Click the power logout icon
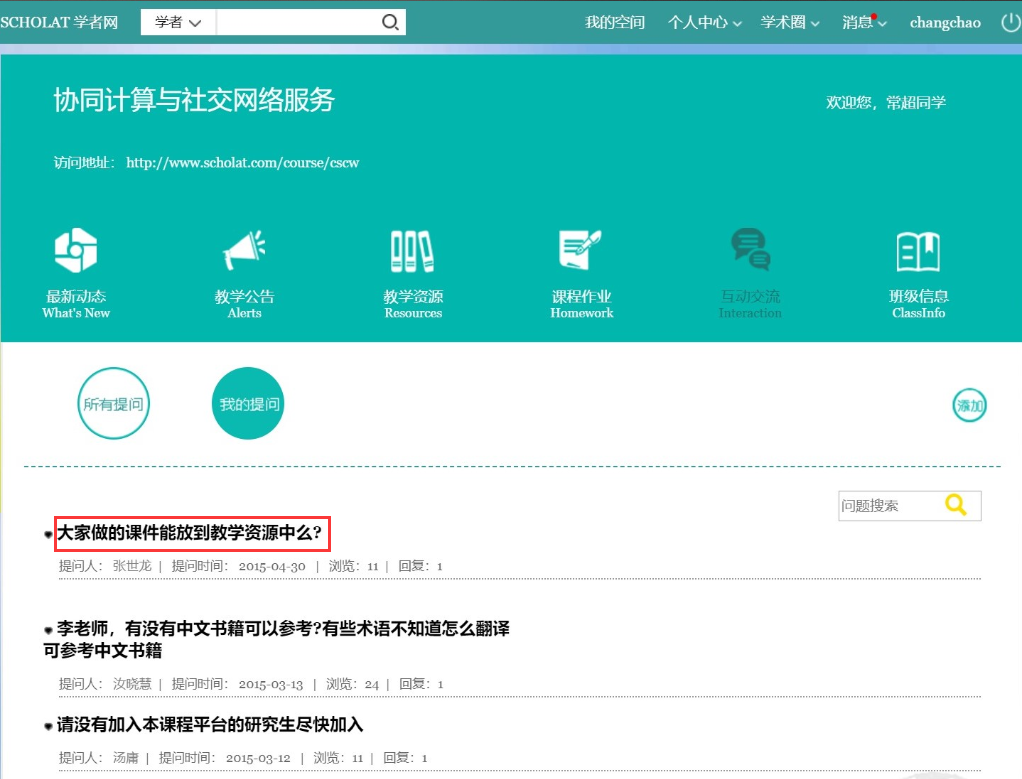This screenshot has width=1022, height=779. point(1010,22)
